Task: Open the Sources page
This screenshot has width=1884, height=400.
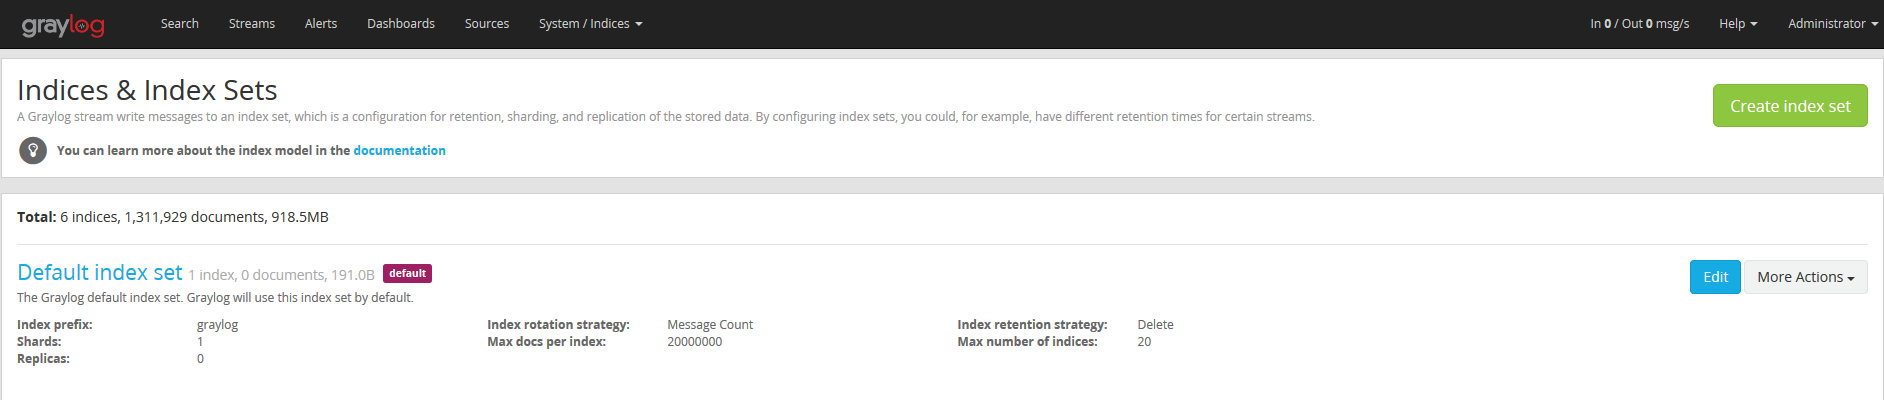Action: [x=487, y=23]
